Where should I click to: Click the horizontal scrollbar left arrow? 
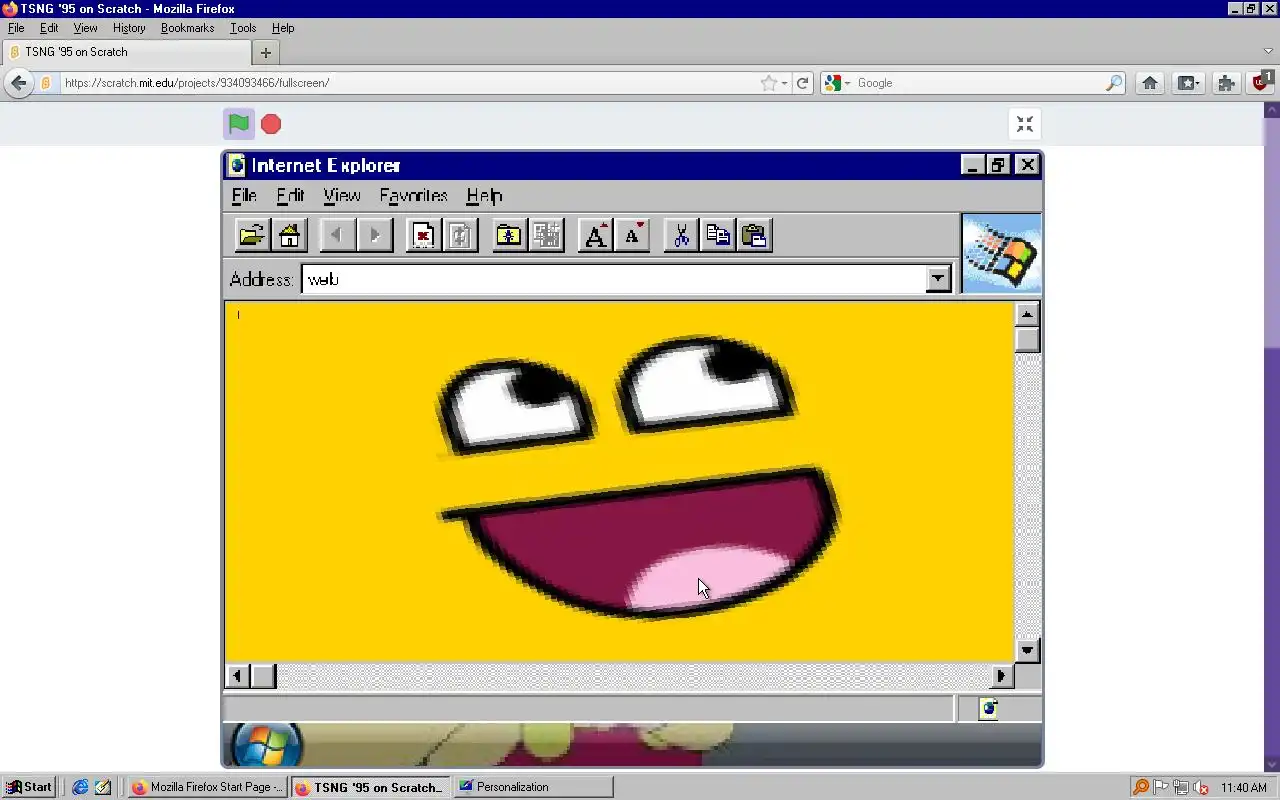point(237,676)
